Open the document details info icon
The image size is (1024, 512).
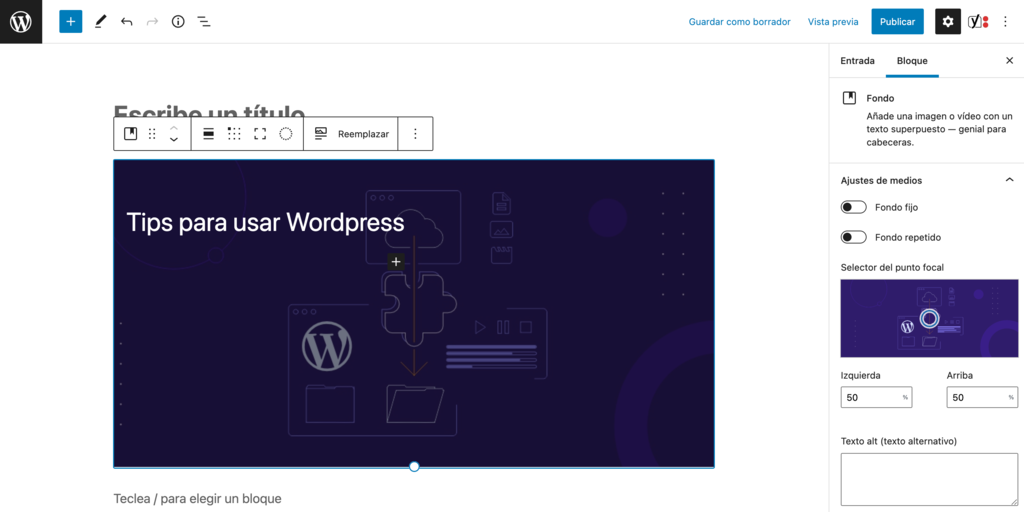tap(178, 22)
